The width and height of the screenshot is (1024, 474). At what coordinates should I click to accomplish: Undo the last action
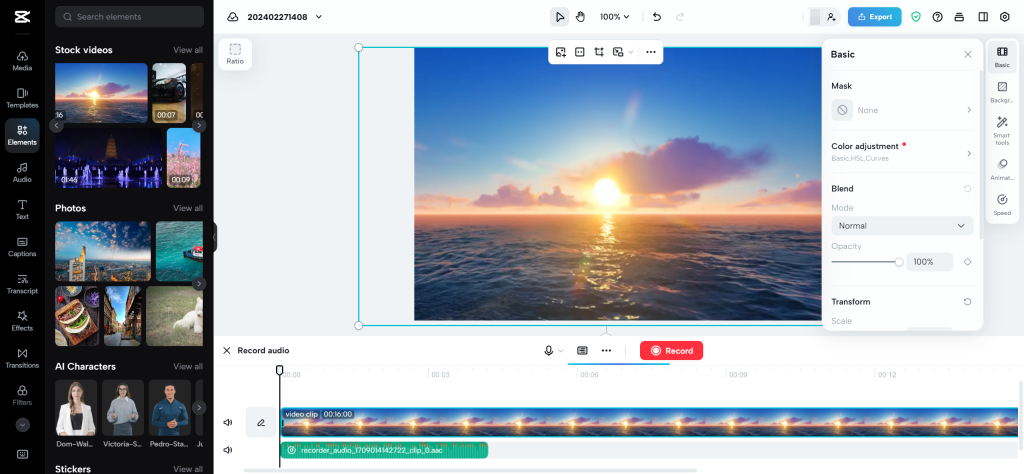[x=657, y=17]
